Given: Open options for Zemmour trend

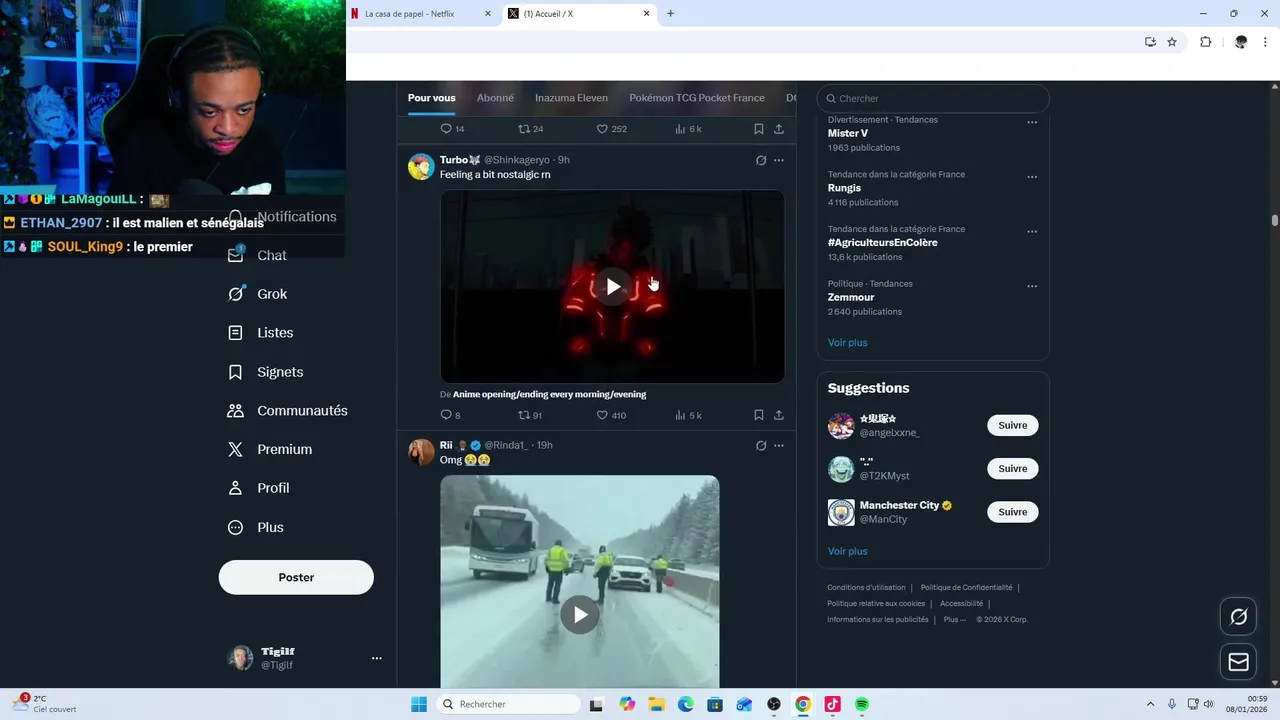Looking at the screenshot, I should (1032, 286).
